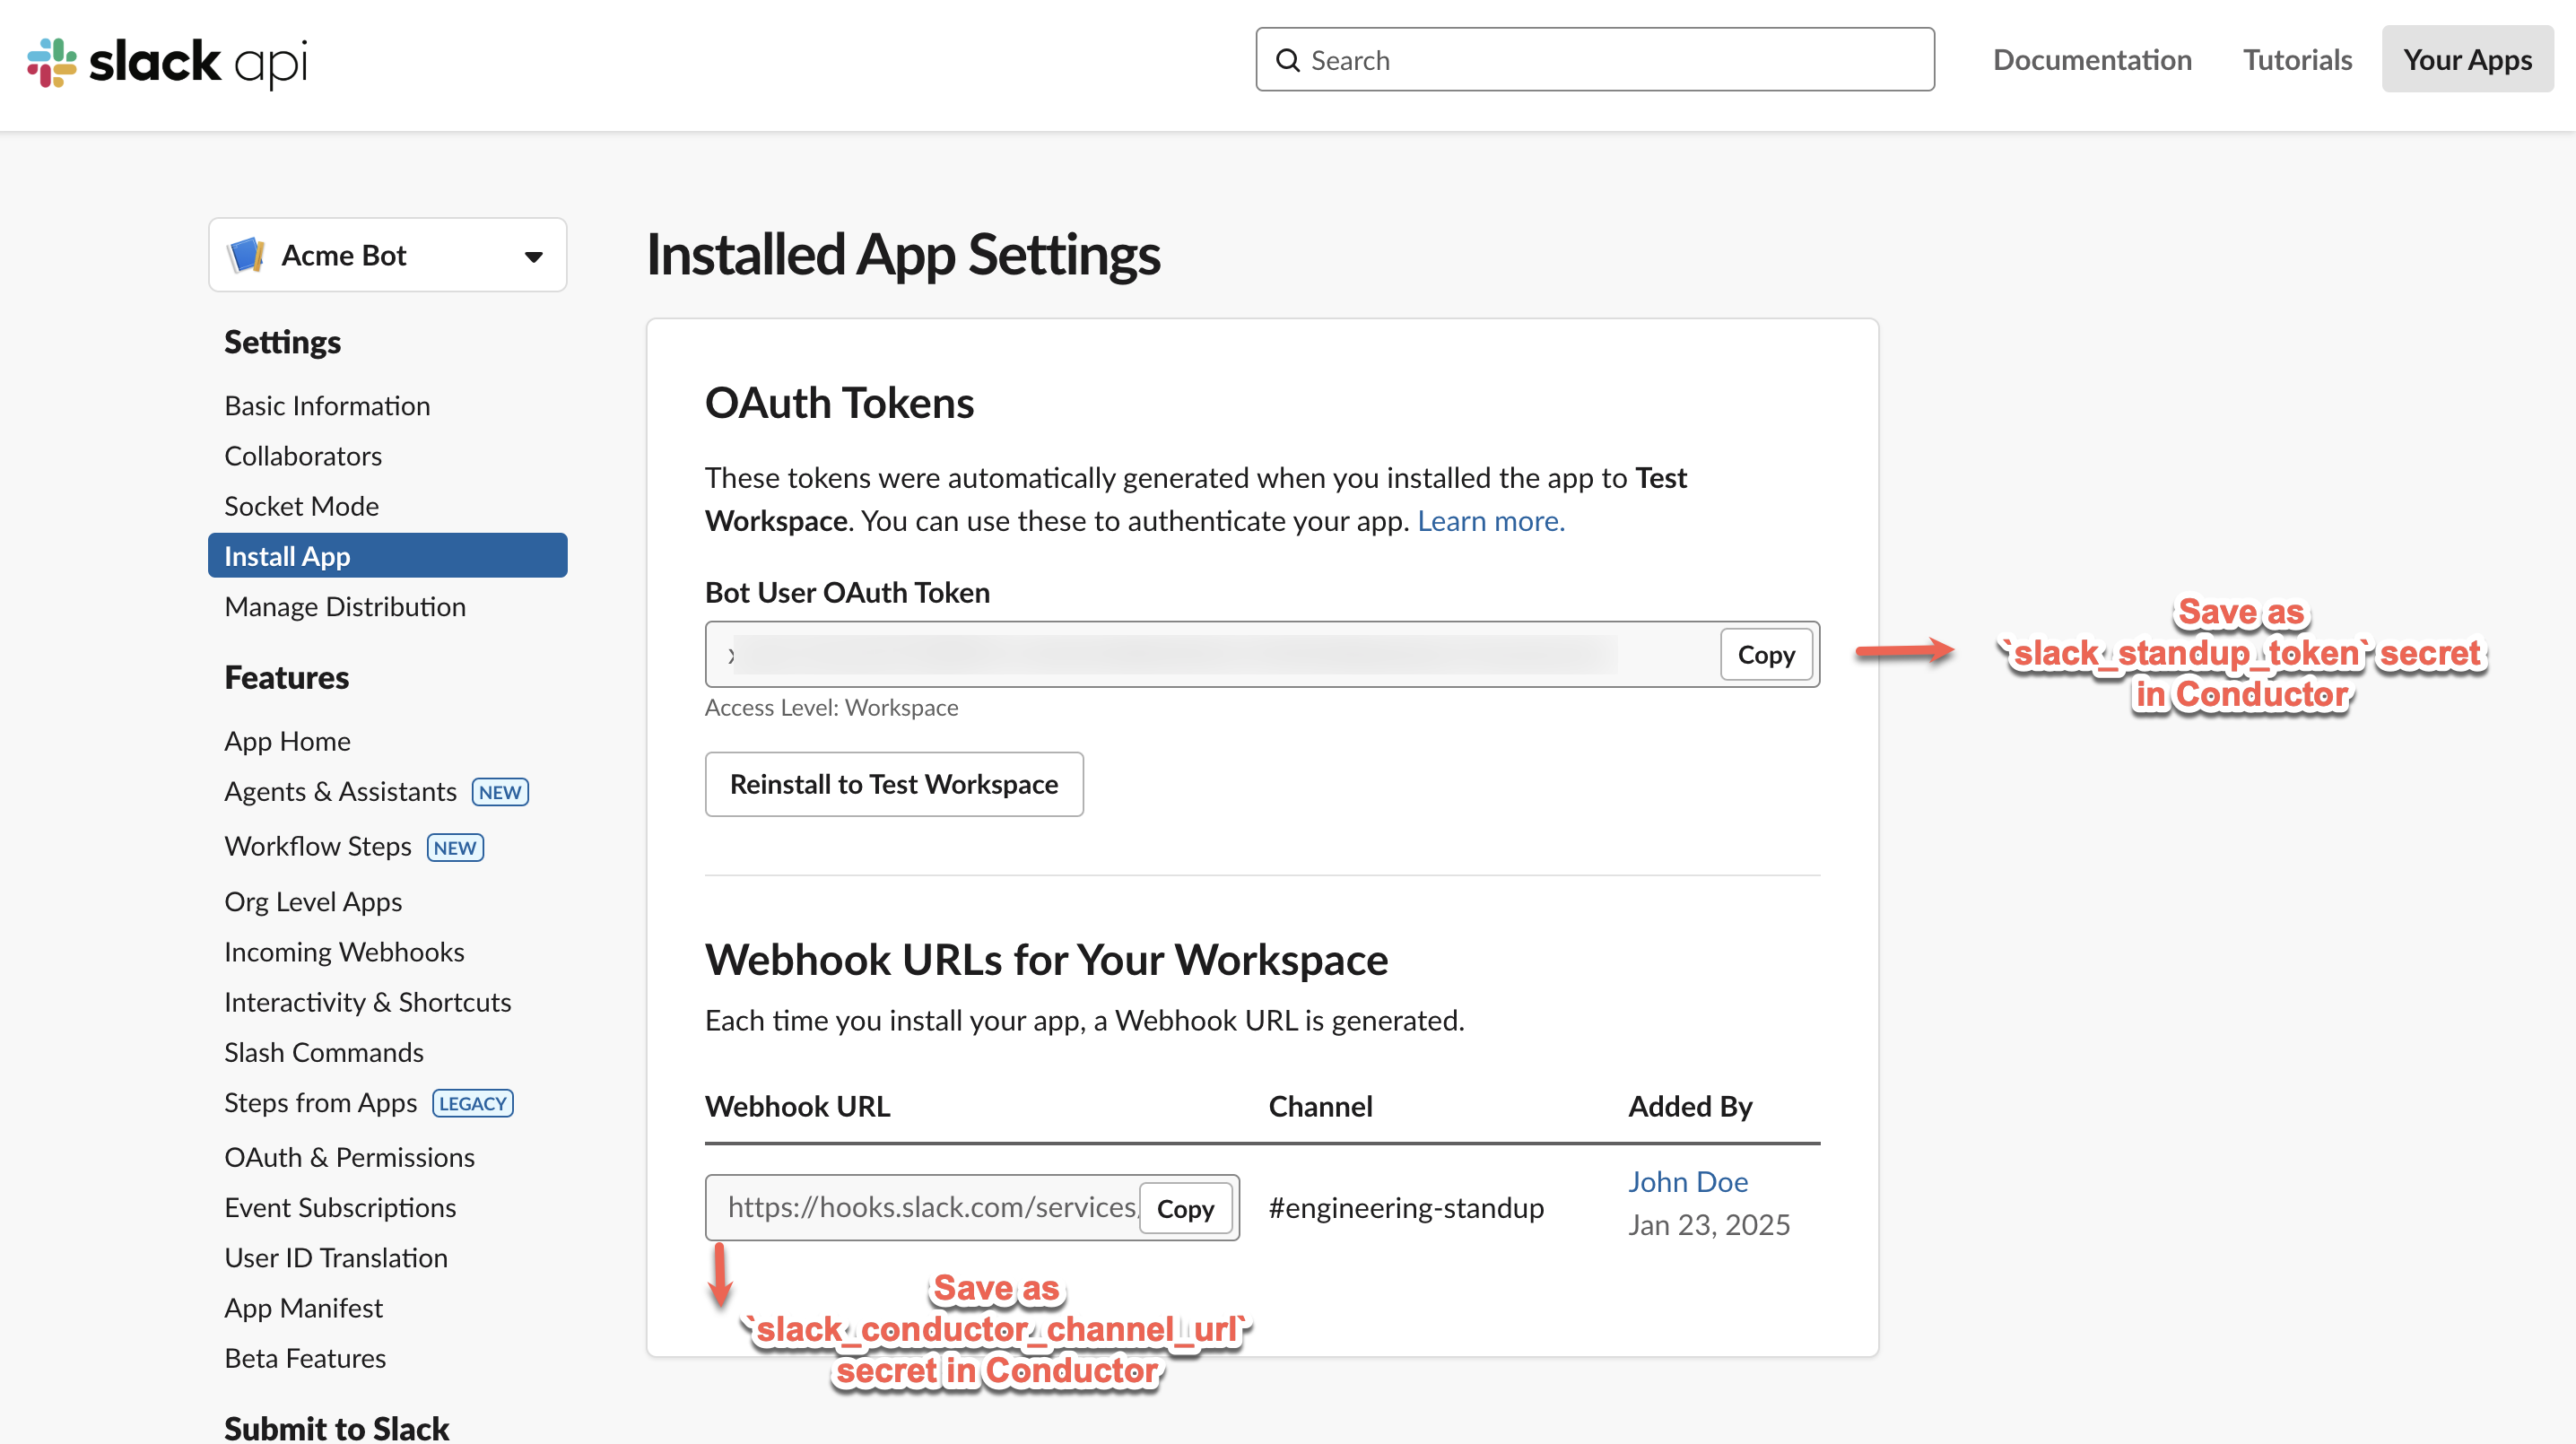Image resolution: width=2576 pixels, height=1444 pixels.
Task: Open the Tutorials link
Action: [x=2297, y=60]
